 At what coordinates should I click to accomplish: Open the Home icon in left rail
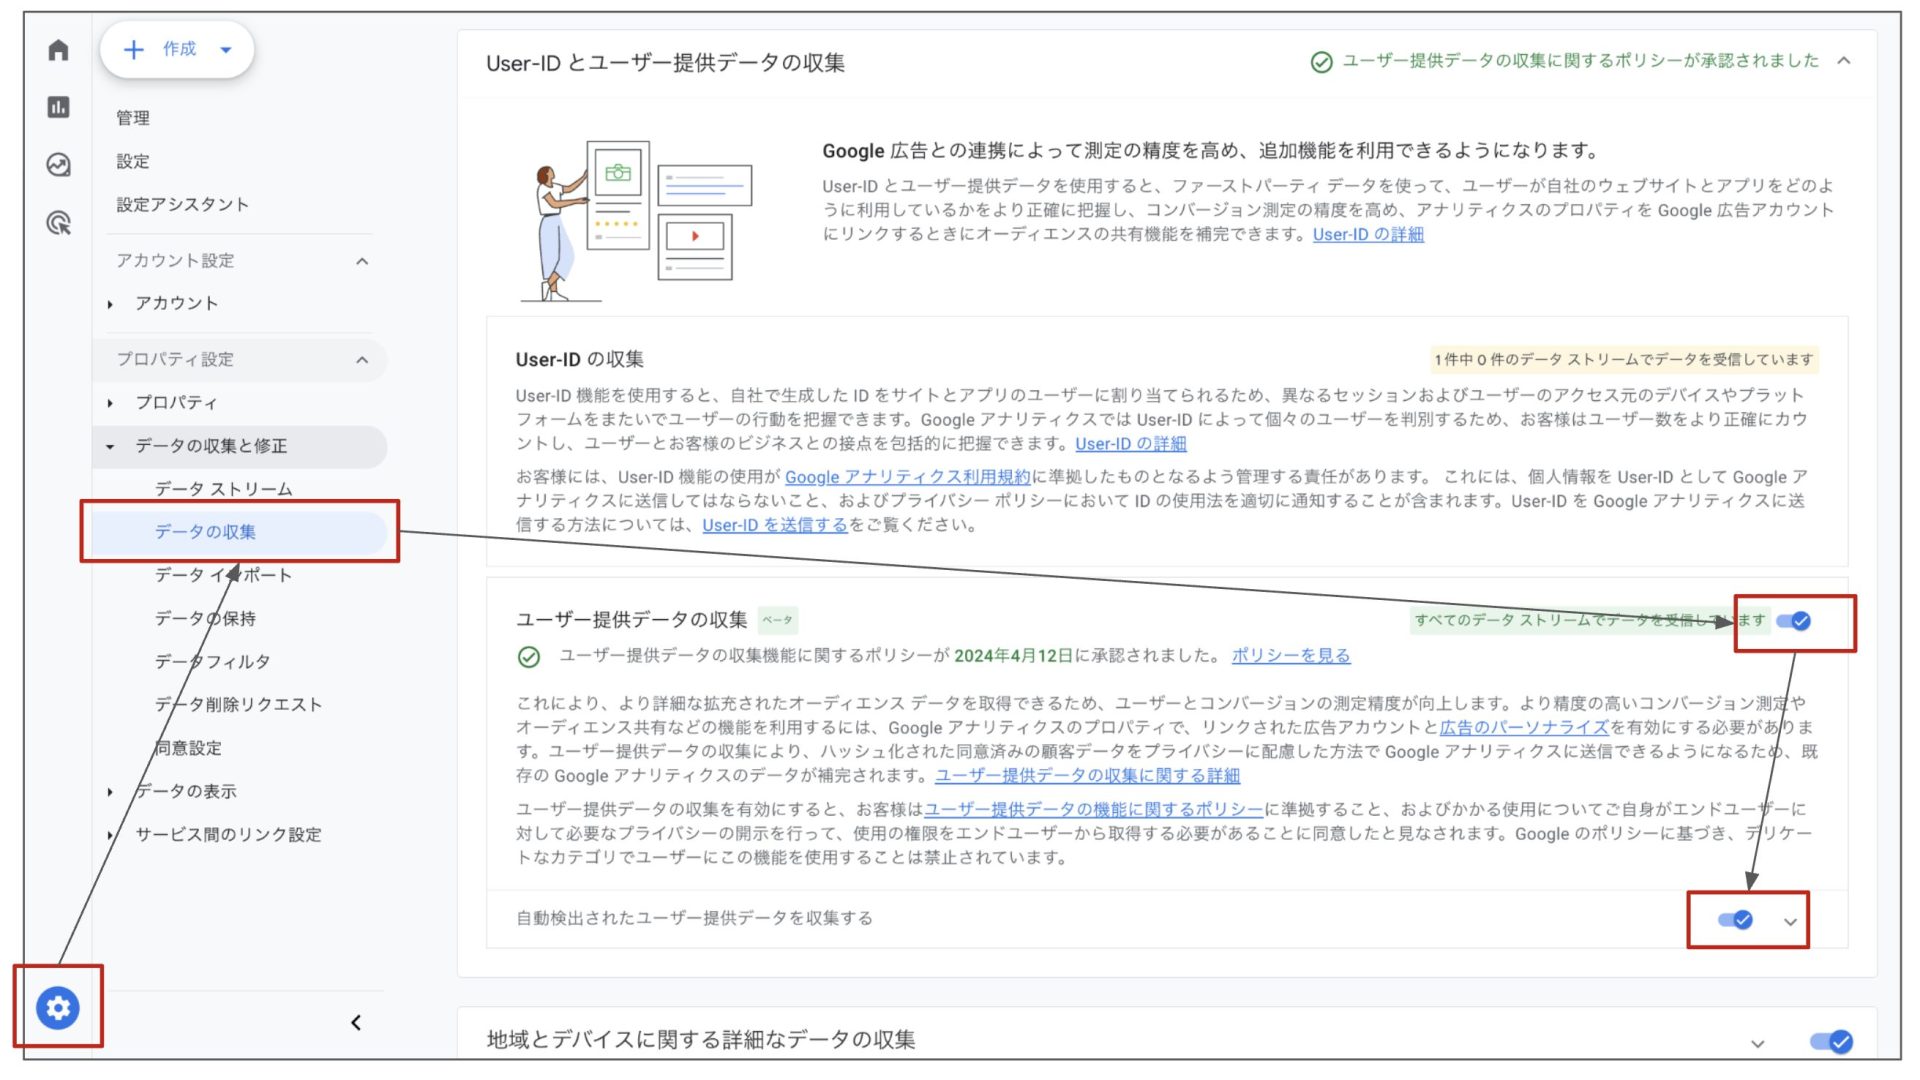pos(58,50)
